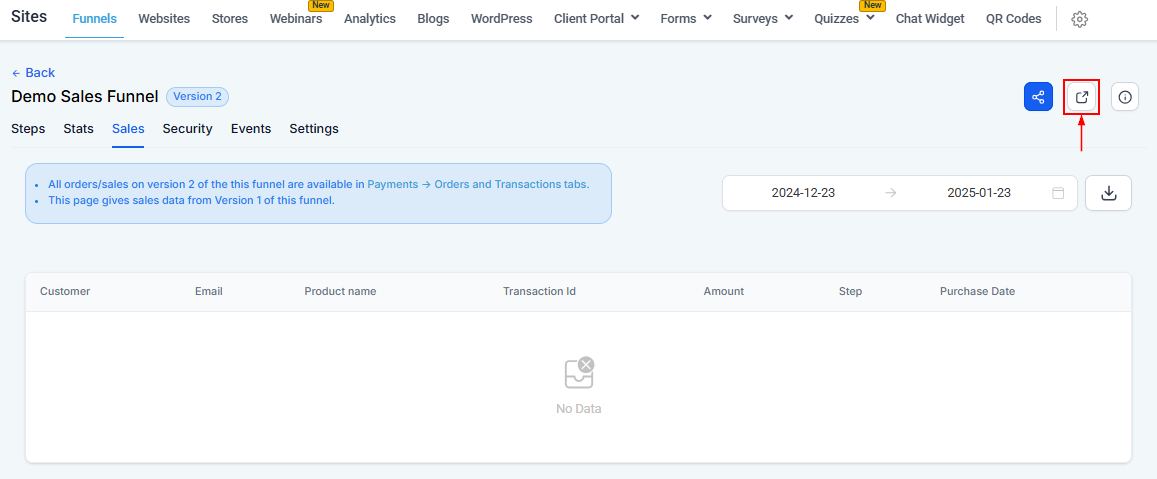This screenshot has width=1157, height=479.
Task: Open Chat Widget section
Action: click(x=930, y=19)
